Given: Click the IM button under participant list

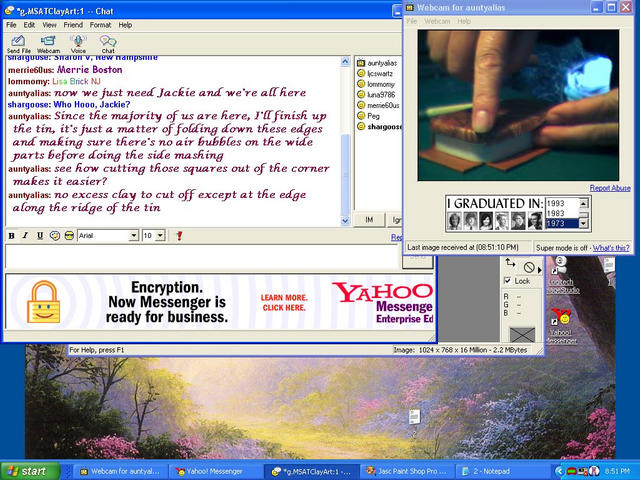Looking at the screenshot, I should [x=369, y=220].
